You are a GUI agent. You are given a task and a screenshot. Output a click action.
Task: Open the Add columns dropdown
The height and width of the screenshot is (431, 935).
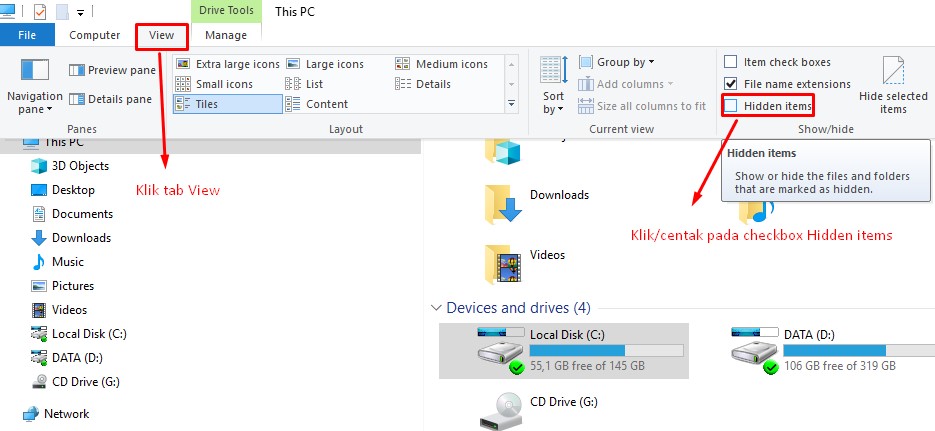(626, 84)
